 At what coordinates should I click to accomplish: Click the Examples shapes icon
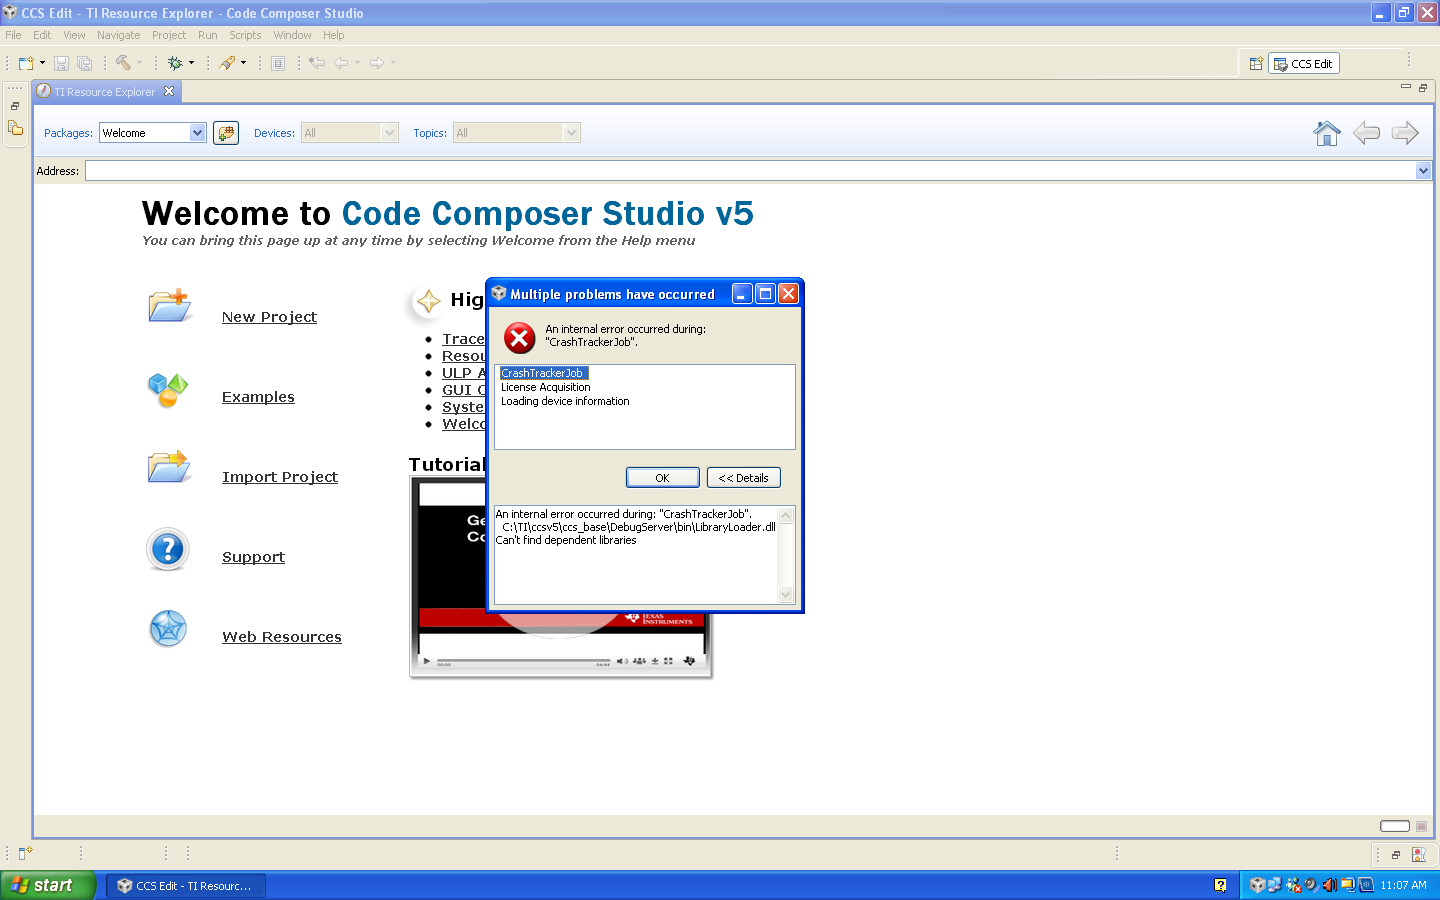point(168,390)
